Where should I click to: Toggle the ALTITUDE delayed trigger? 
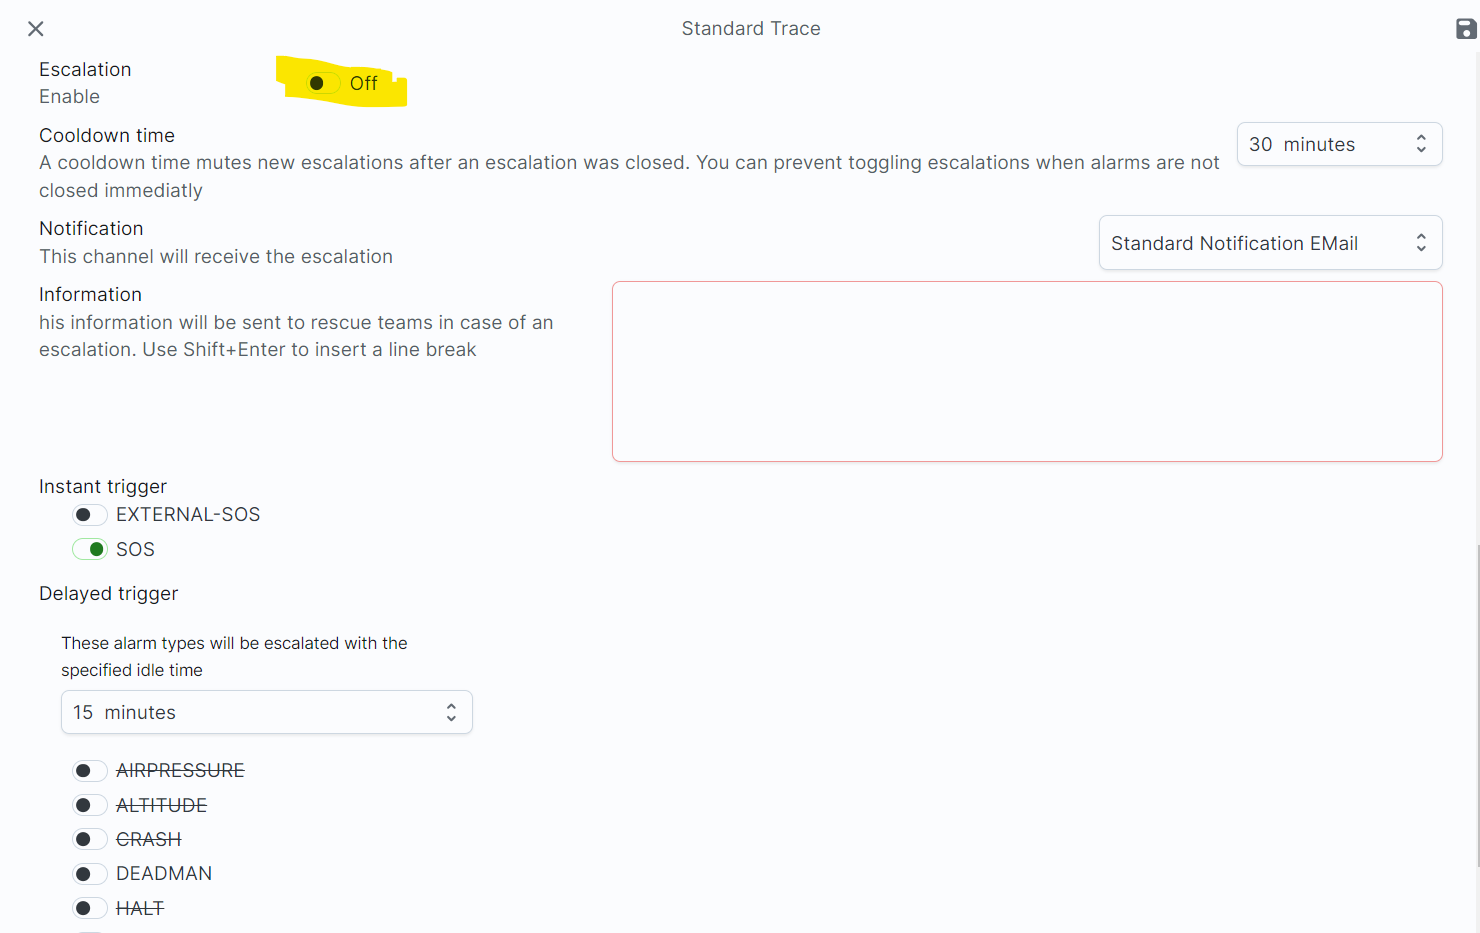pyautogui.click(x=89, y=805)
